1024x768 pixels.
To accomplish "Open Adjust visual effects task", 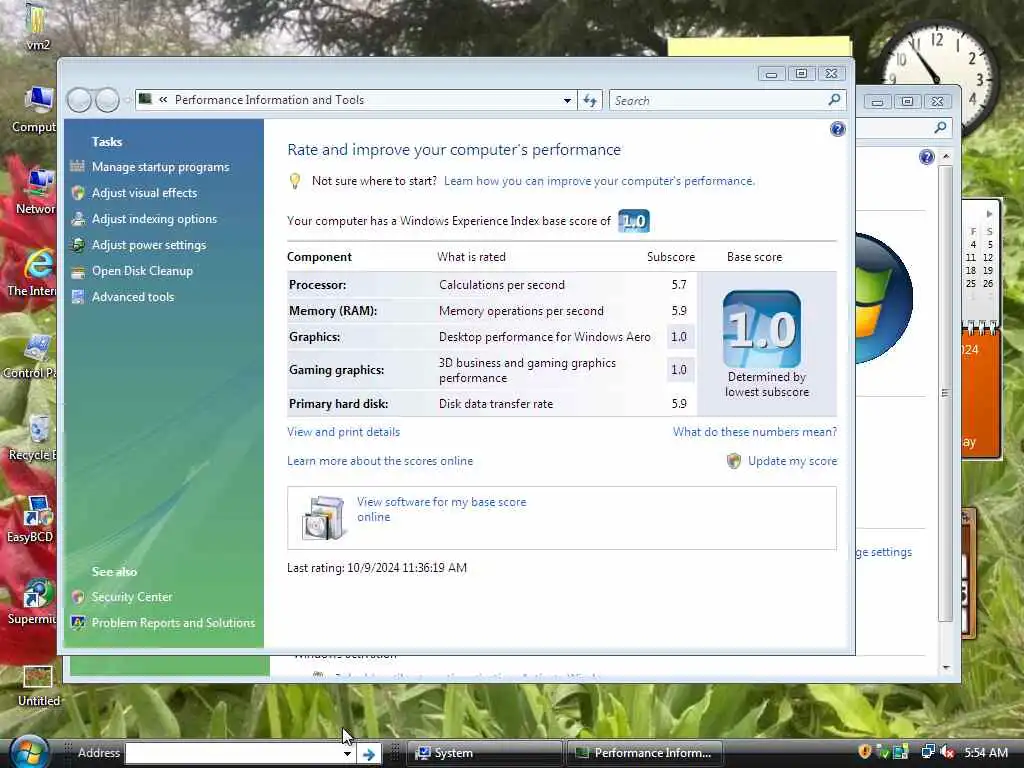I will [x=144, y=193].
